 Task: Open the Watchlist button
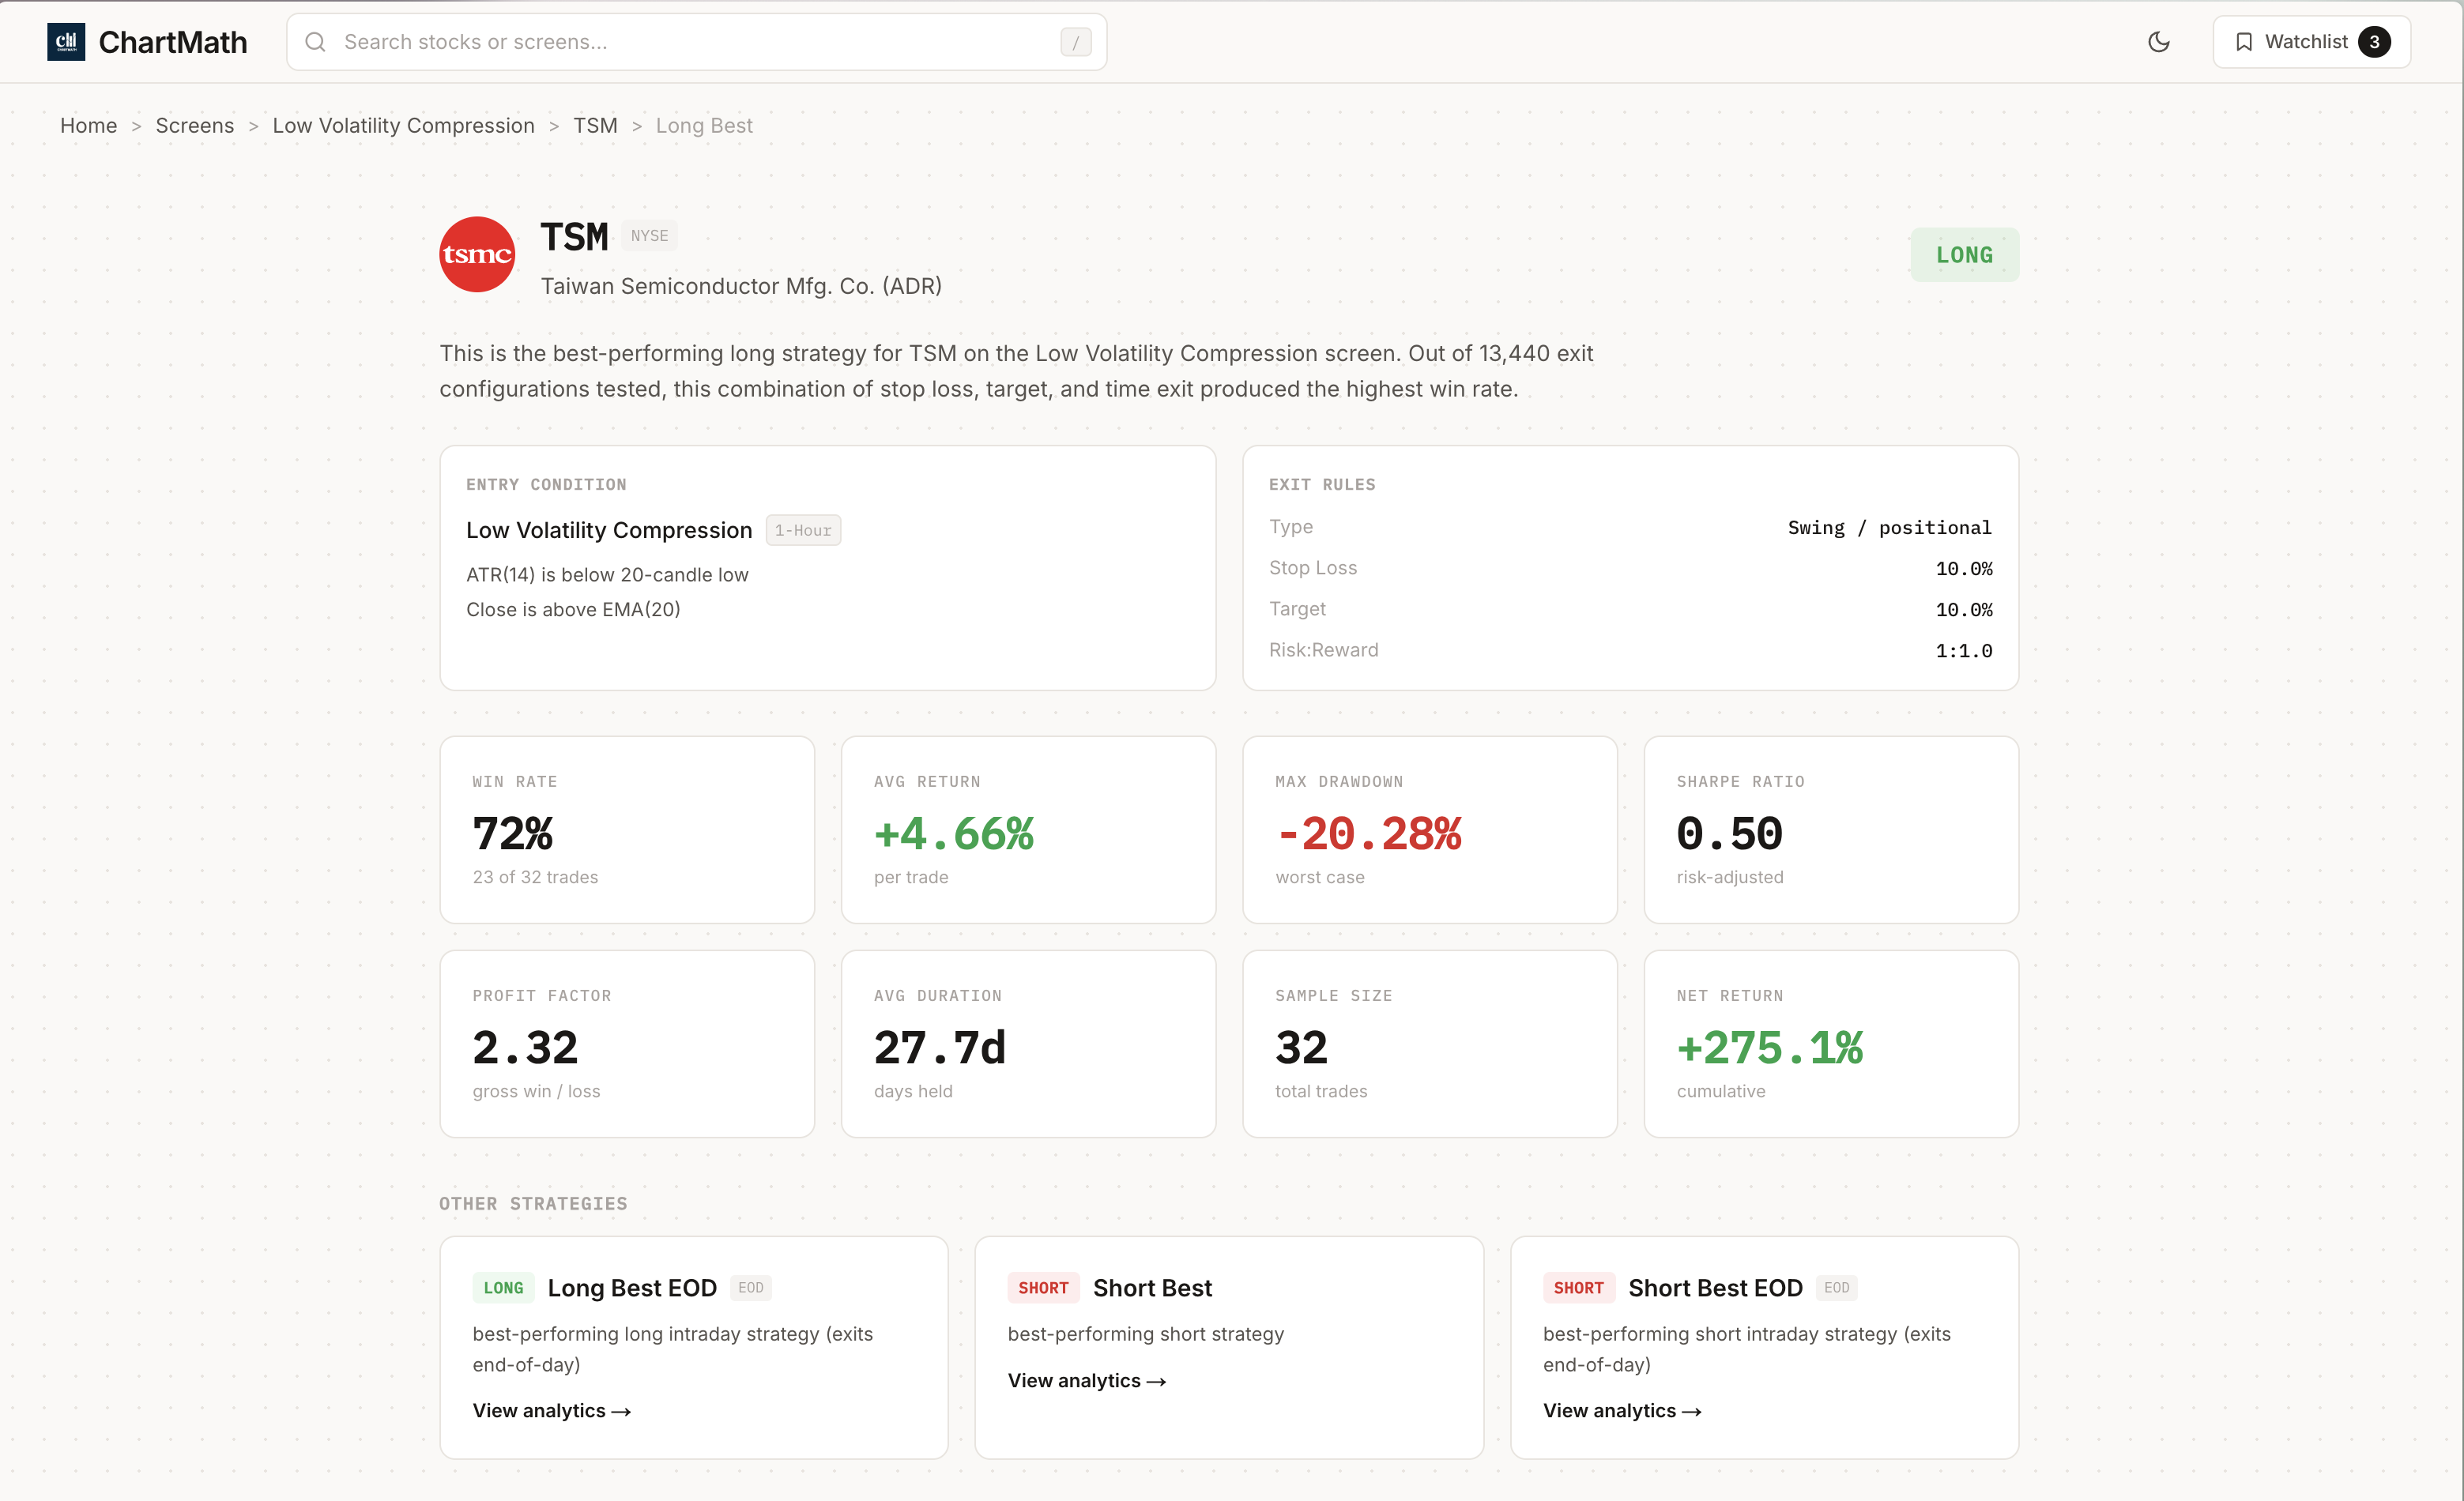click(x=2310, y=42)
